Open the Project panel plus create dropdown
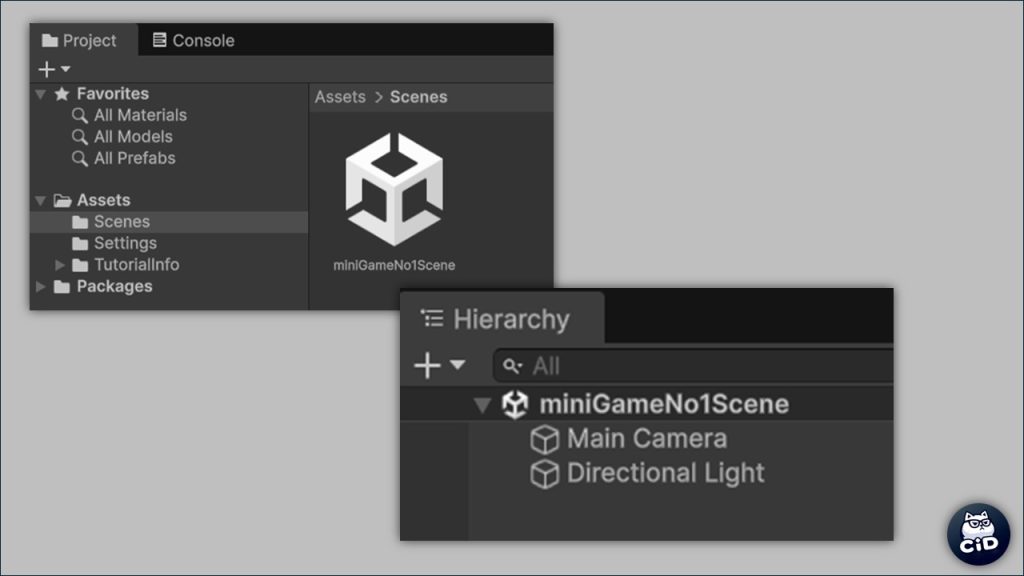This screenshot has width=1024, height=576. (53, 70)
